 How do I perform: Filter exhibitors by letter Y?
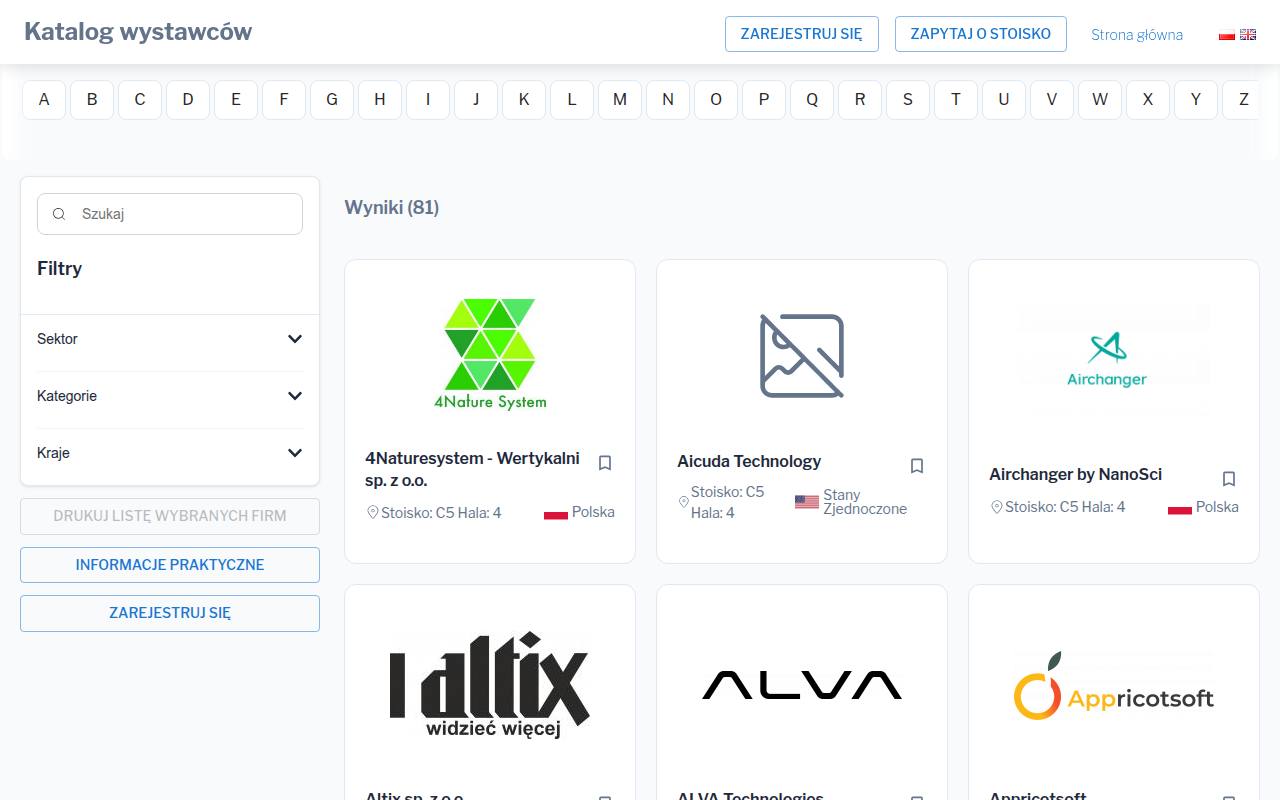click(x=1196, y=100)
